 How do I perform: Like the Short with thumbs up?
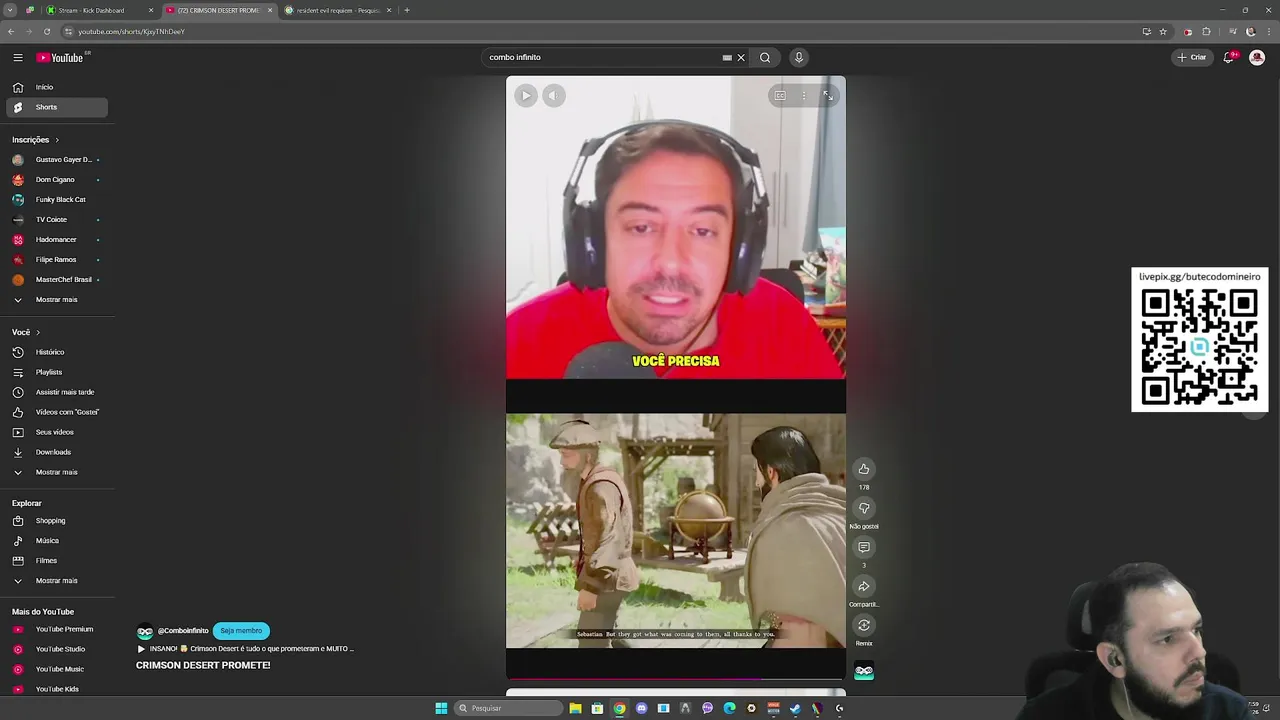tap(864, 469)
